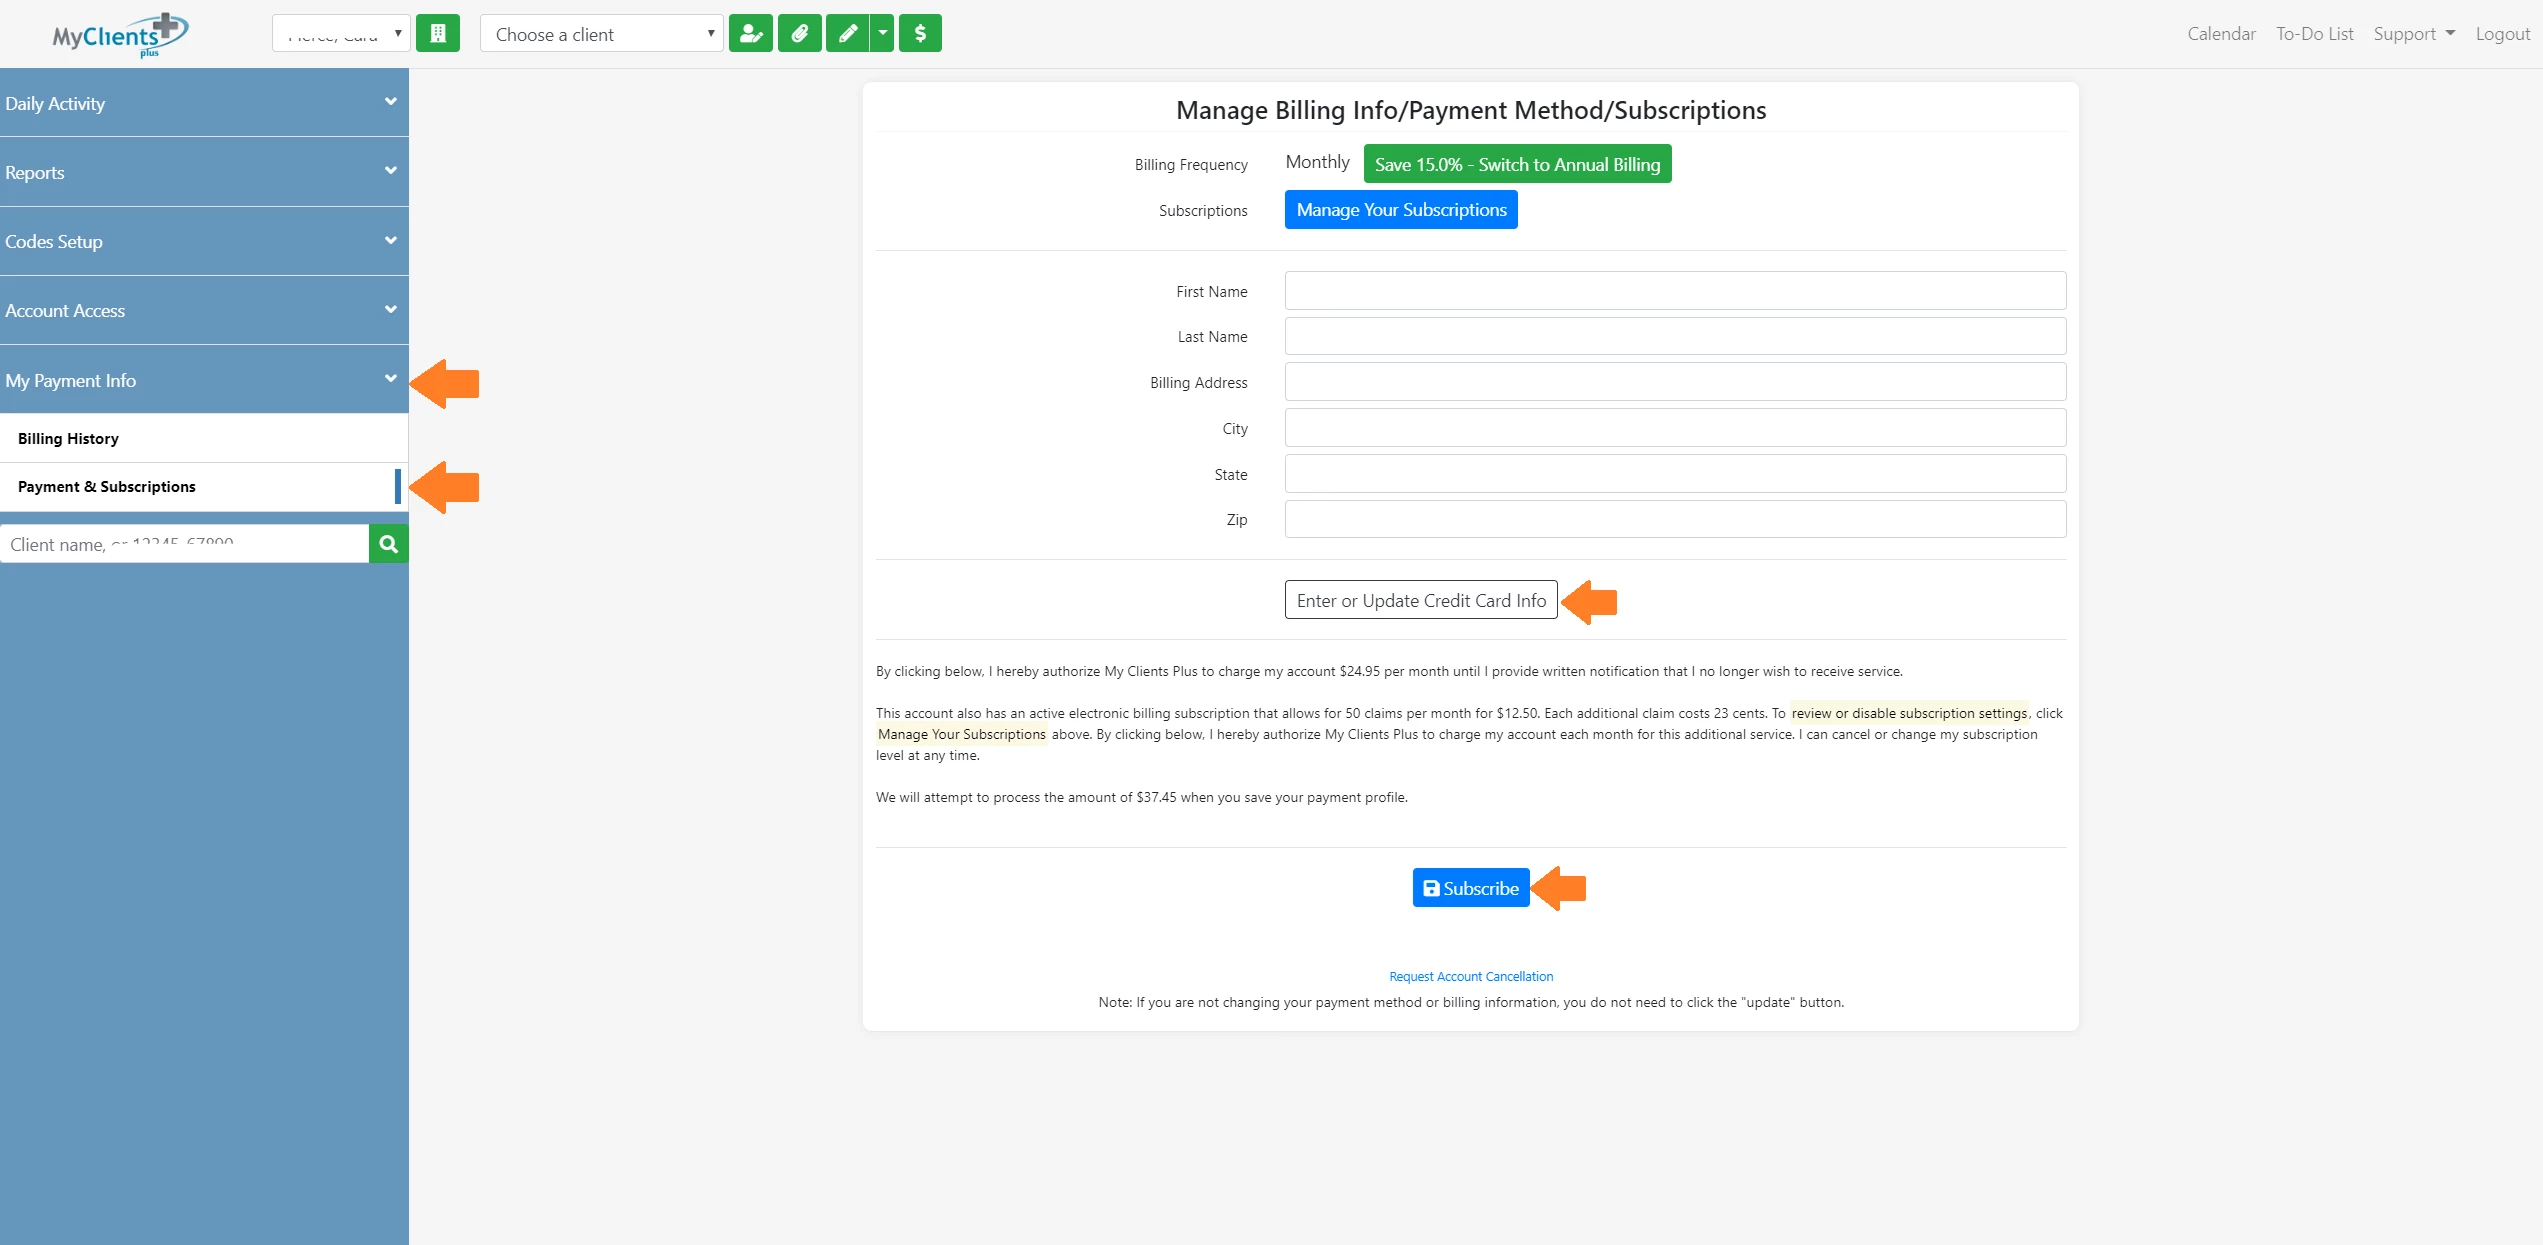The width and height of the screenshot is (2543, 1245).
Task: Expand the Codes Setup section
Action: (x=204, y=241)
